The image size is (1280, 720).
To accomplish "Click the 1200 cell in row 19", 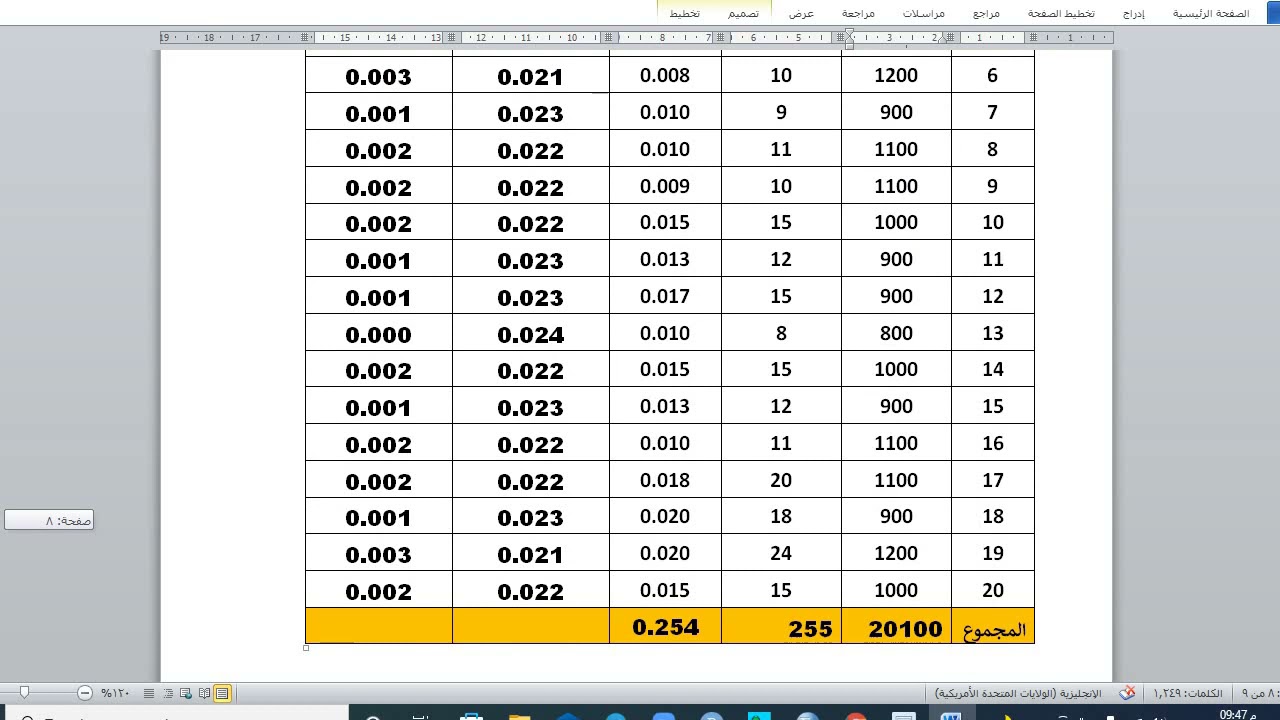I will point(896,553).
